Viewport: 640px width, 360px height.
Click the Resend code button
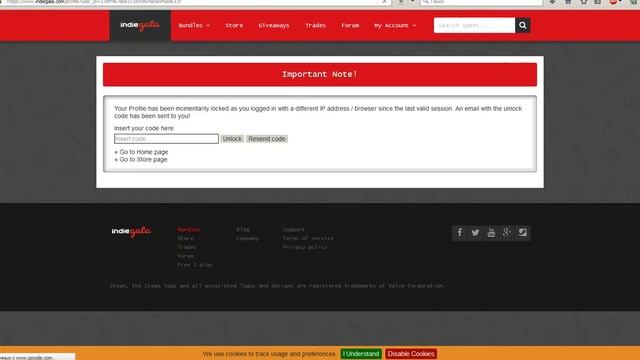coord(267,139)
